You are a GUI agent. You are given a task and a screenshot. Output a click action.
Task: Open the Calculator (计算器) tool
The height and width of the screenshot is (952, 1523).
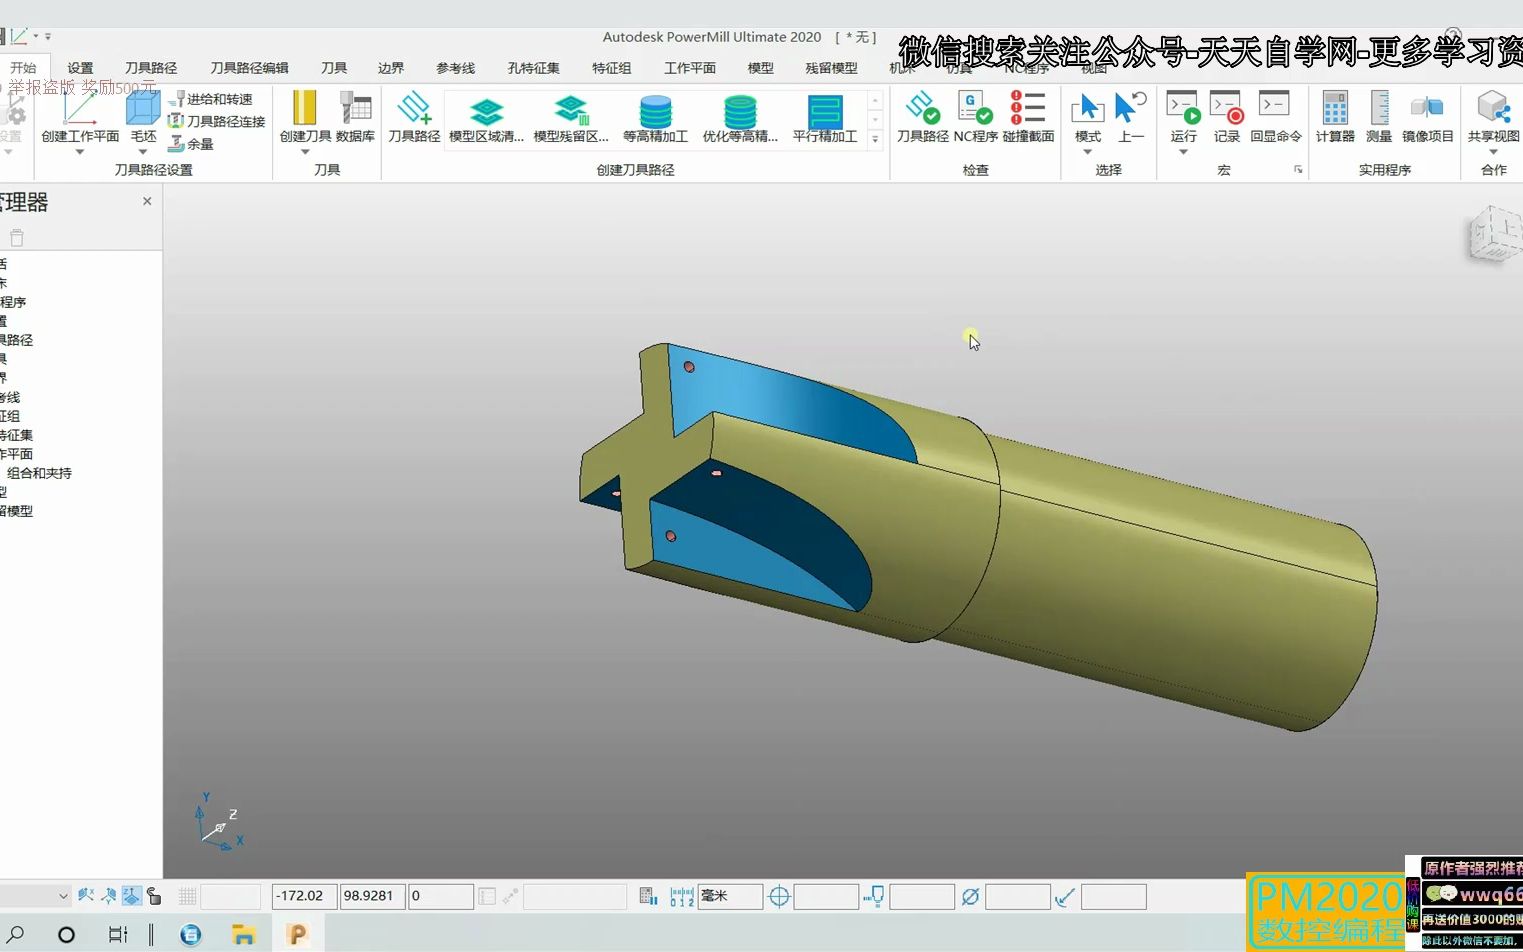tap(1335, 108)
